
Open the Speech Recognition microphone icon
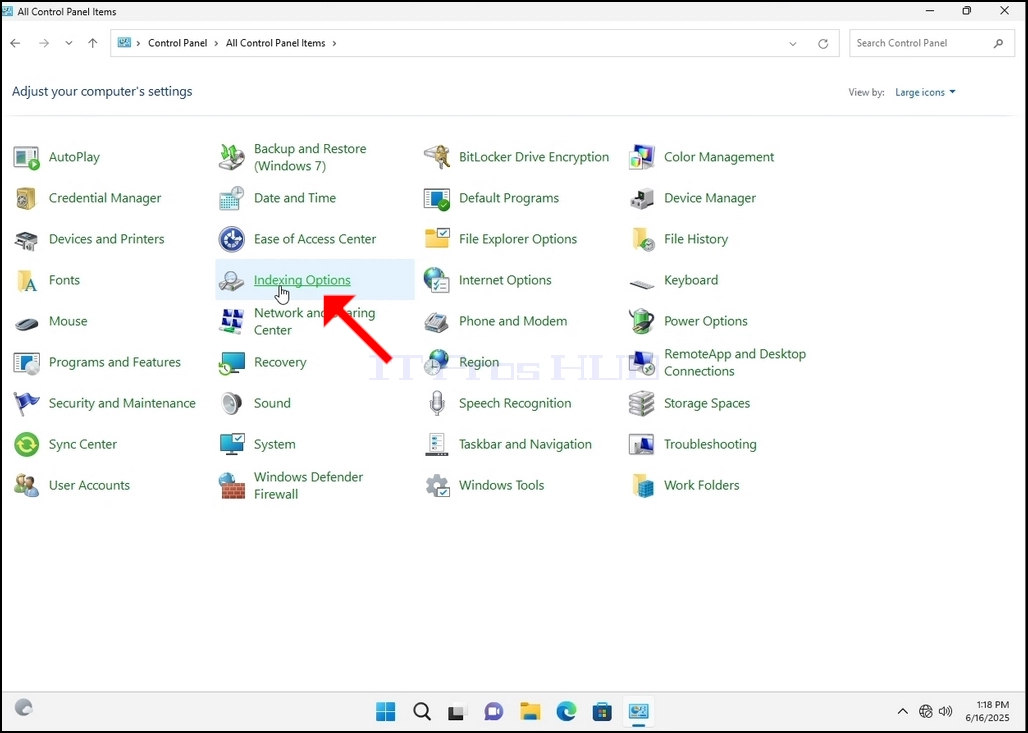click(x=437, y=404)
